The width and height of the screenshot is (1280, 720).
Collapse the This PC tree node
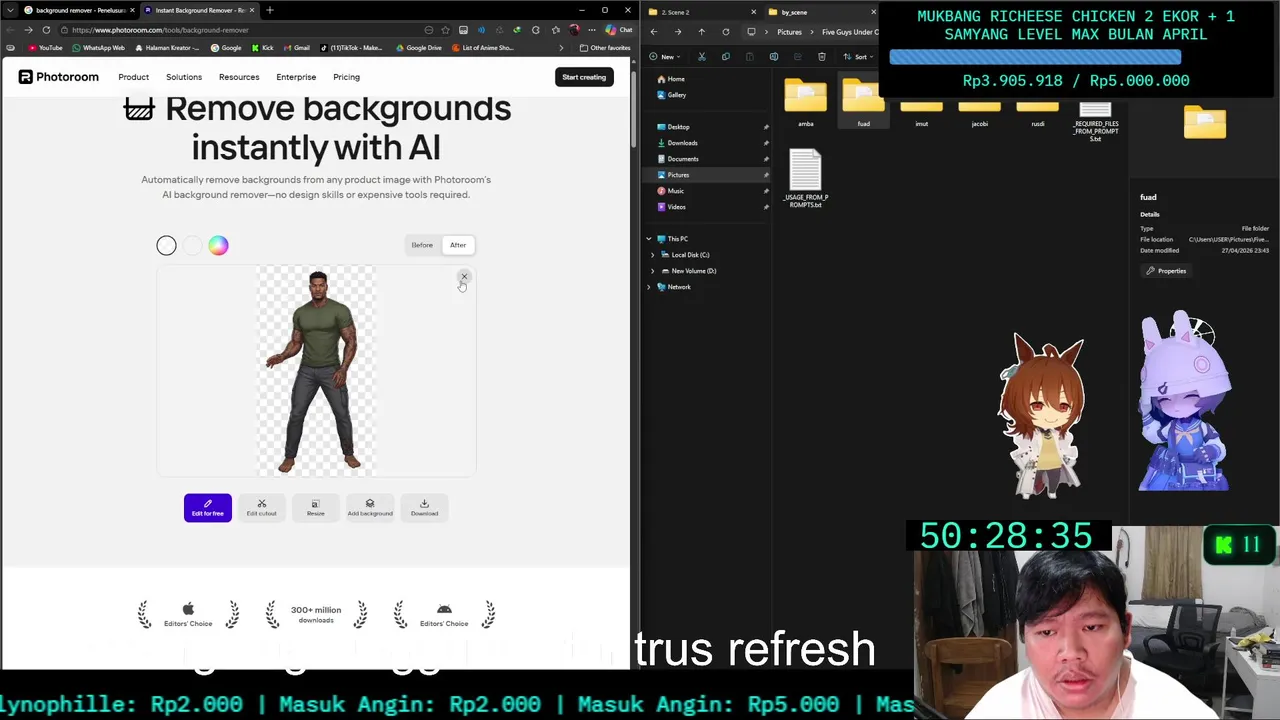pos(648,239)
